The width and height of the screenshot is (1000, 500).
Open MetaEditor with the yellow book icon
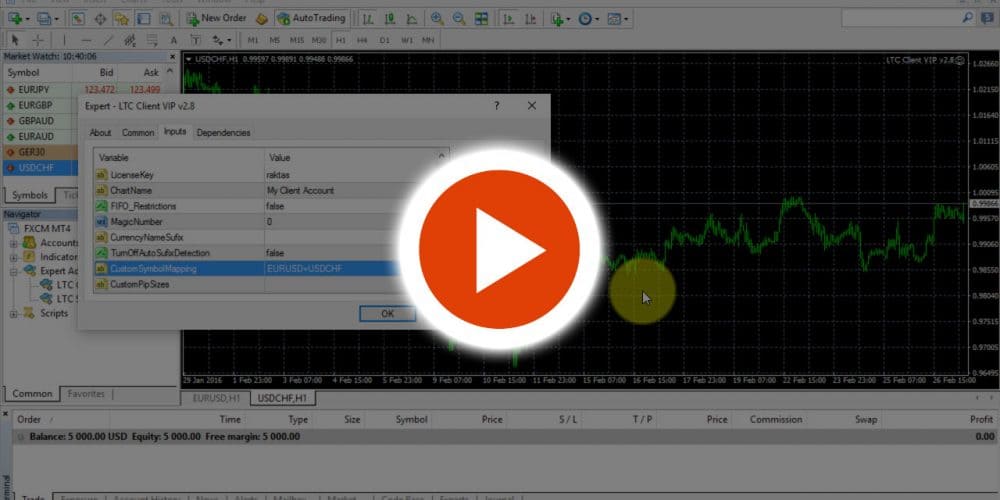262,18
